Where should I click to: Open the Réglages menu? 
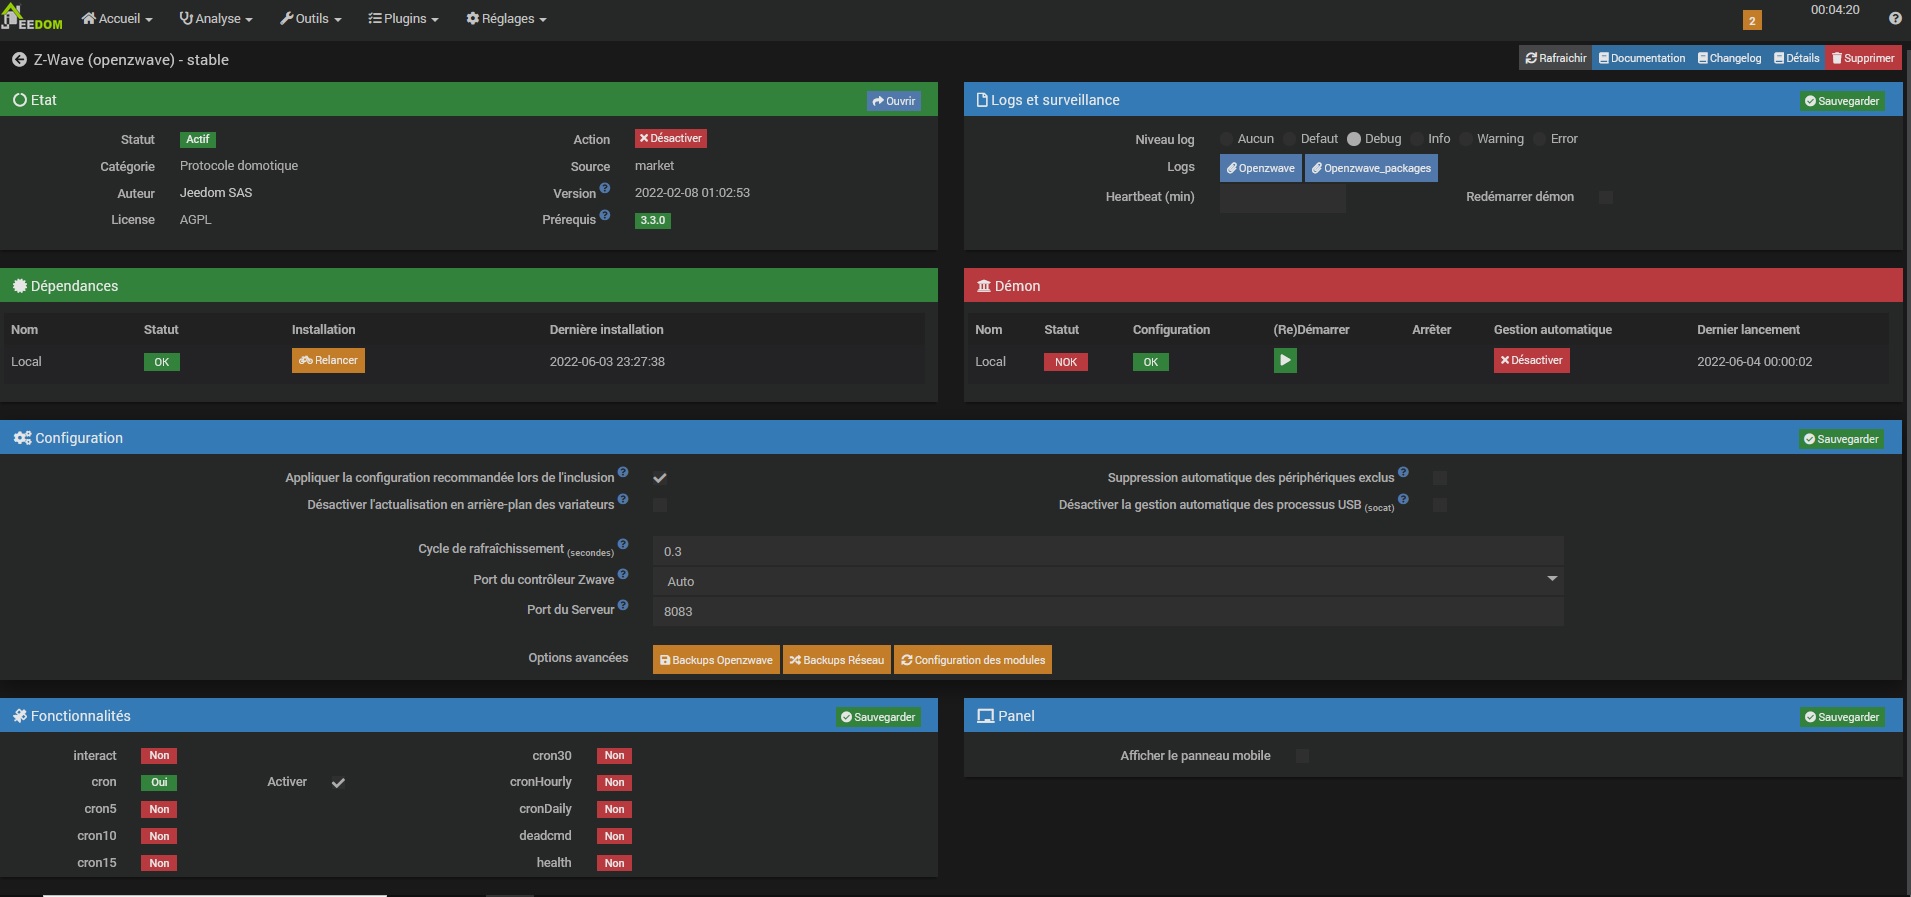tap(506, 18)
